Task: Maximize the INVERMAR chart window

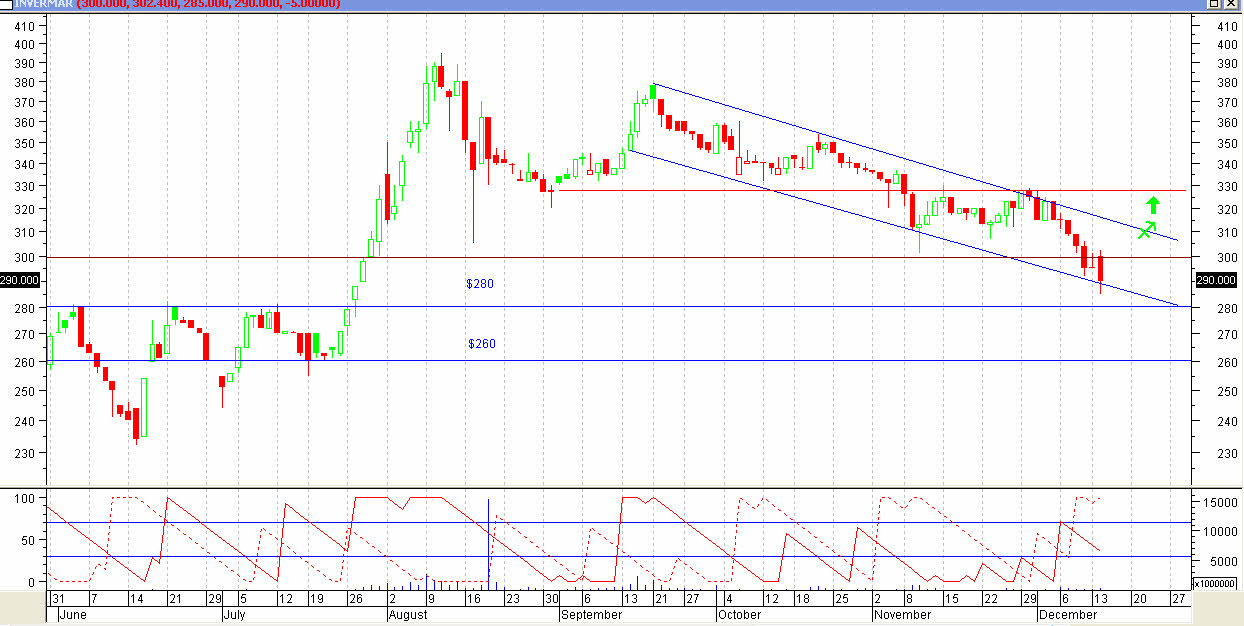Action: pyautogui.click(x=1214, y=4)
